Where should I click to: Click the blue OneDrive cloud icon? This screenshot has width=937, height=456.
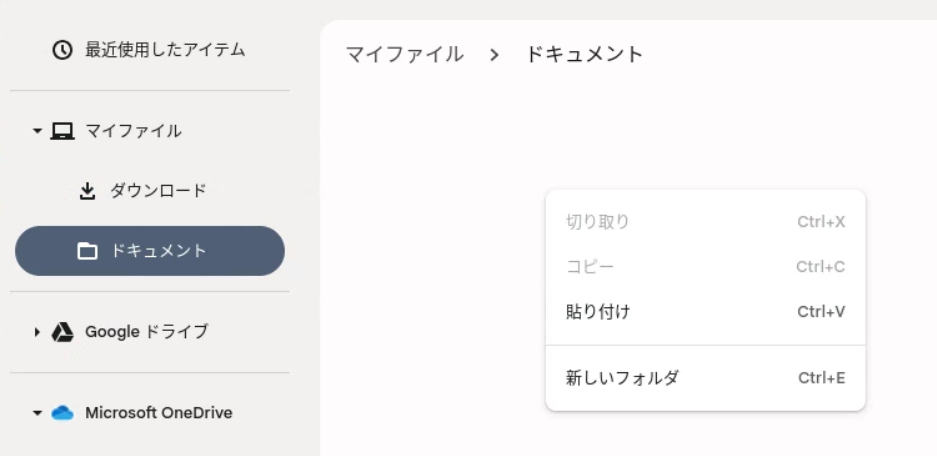62,413
